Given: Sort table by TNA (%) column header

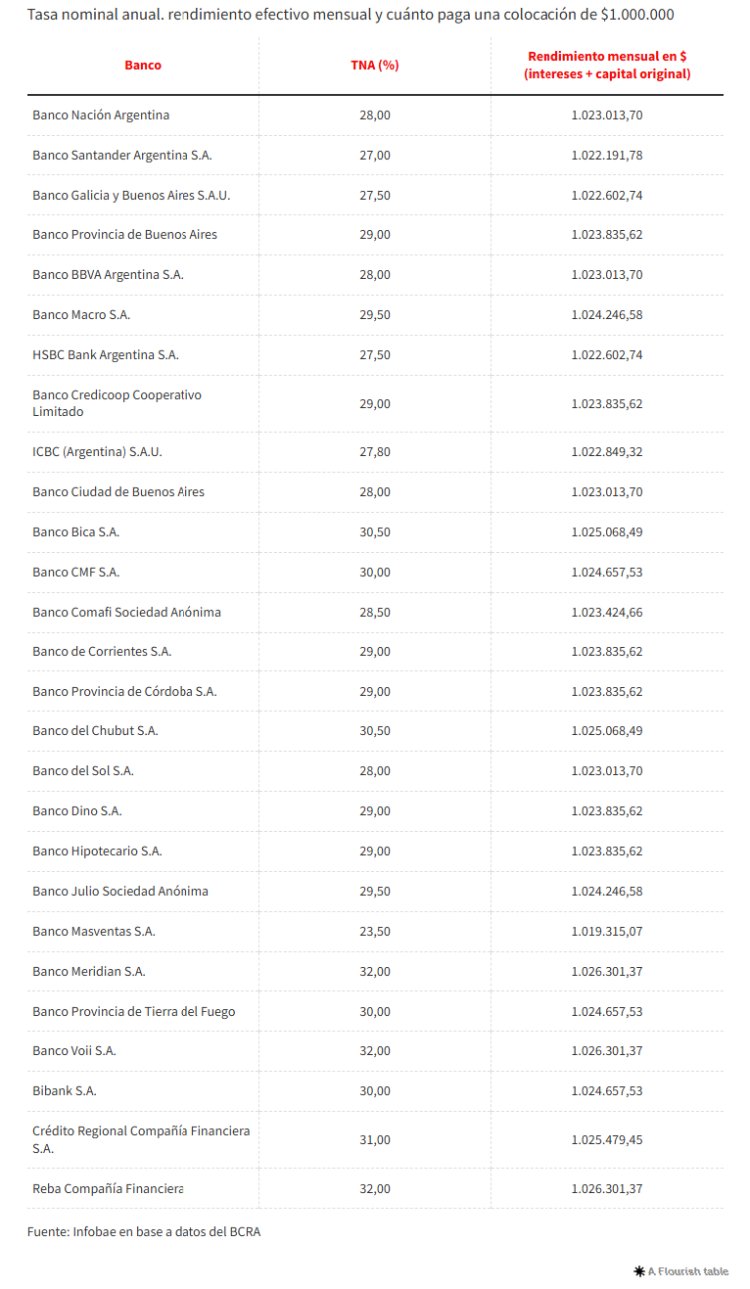Looking at the screenshot, I should point(375,65).
